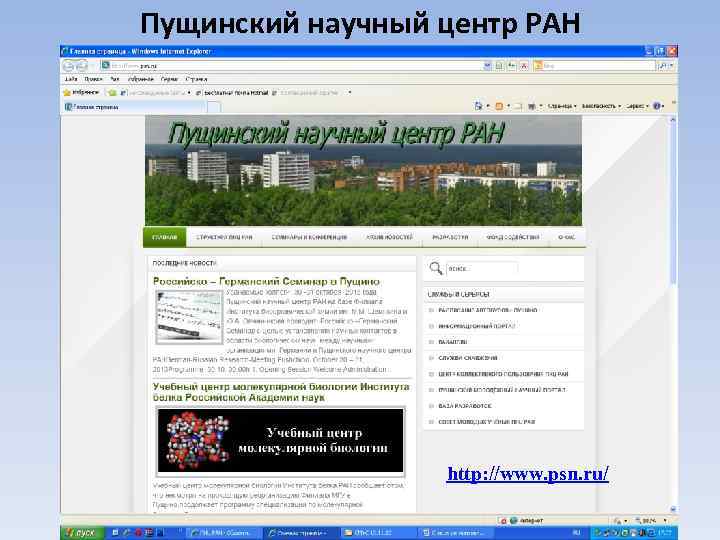Open the address bar history dropdown

(x=487, y=66)
